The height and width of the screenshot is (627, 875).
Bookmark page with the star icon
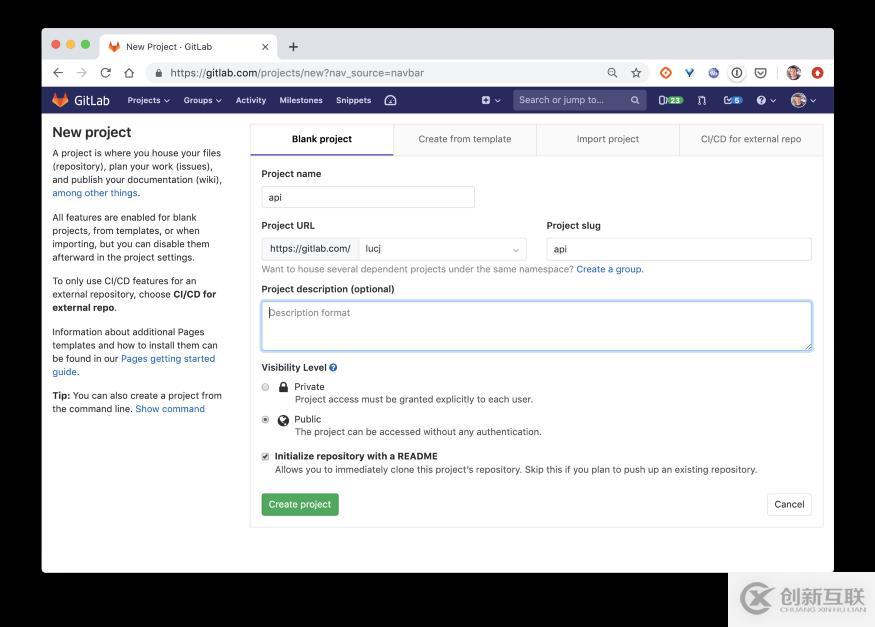point(636,73)
